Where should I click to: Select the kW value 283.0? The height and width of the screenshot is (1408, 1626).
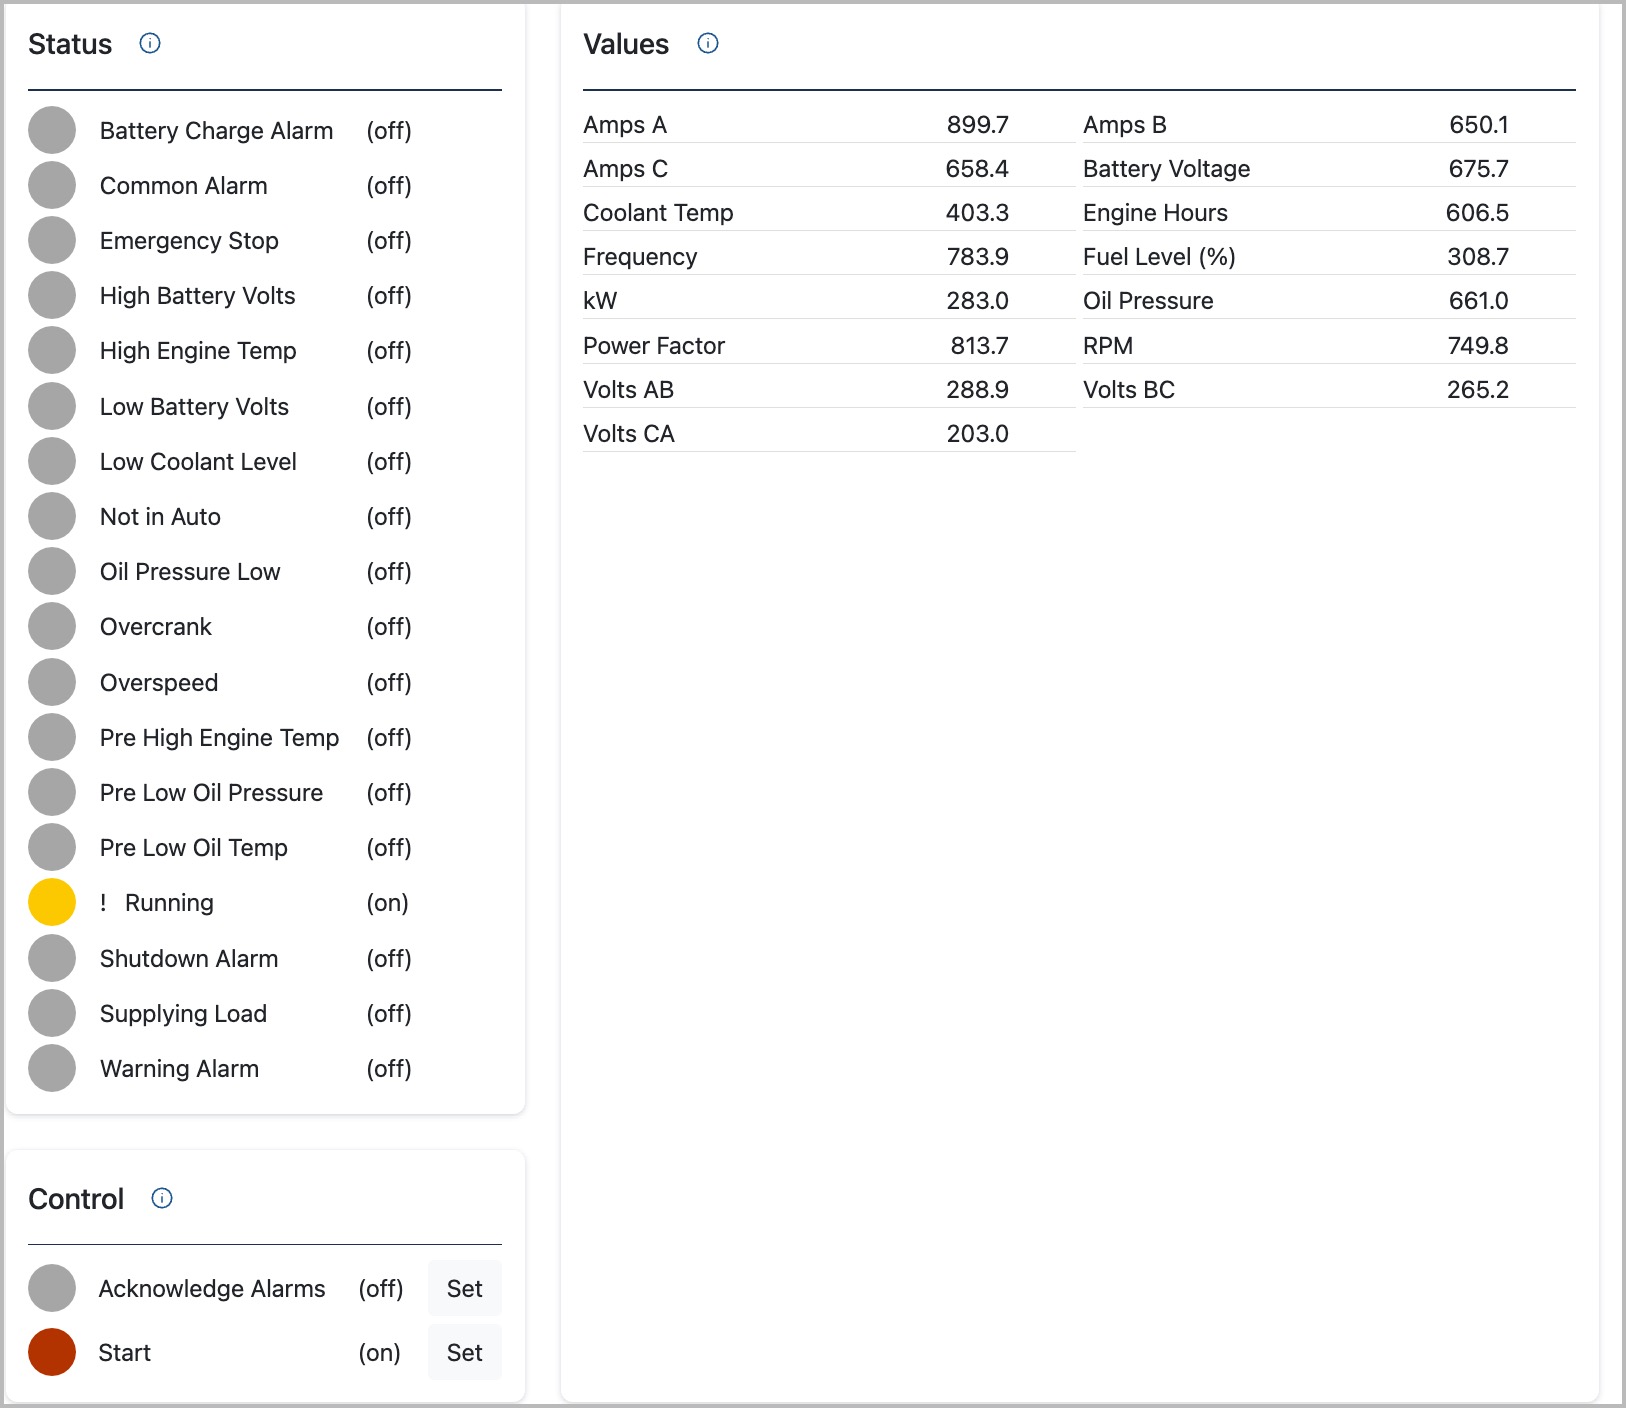977,300
